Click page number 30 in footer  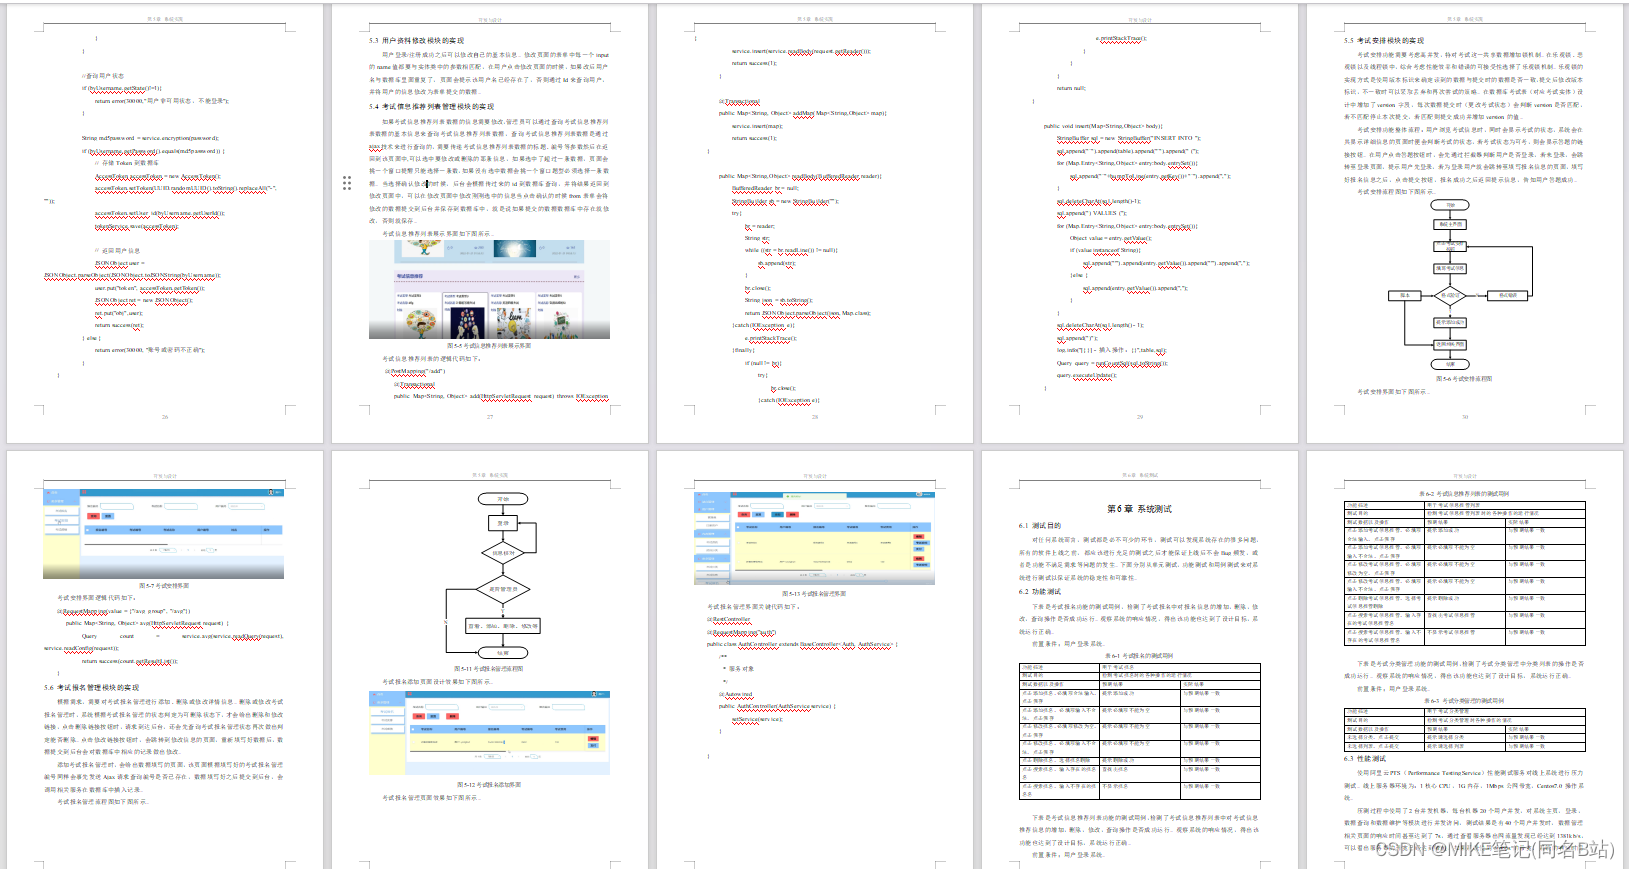tap(1465, 417)
